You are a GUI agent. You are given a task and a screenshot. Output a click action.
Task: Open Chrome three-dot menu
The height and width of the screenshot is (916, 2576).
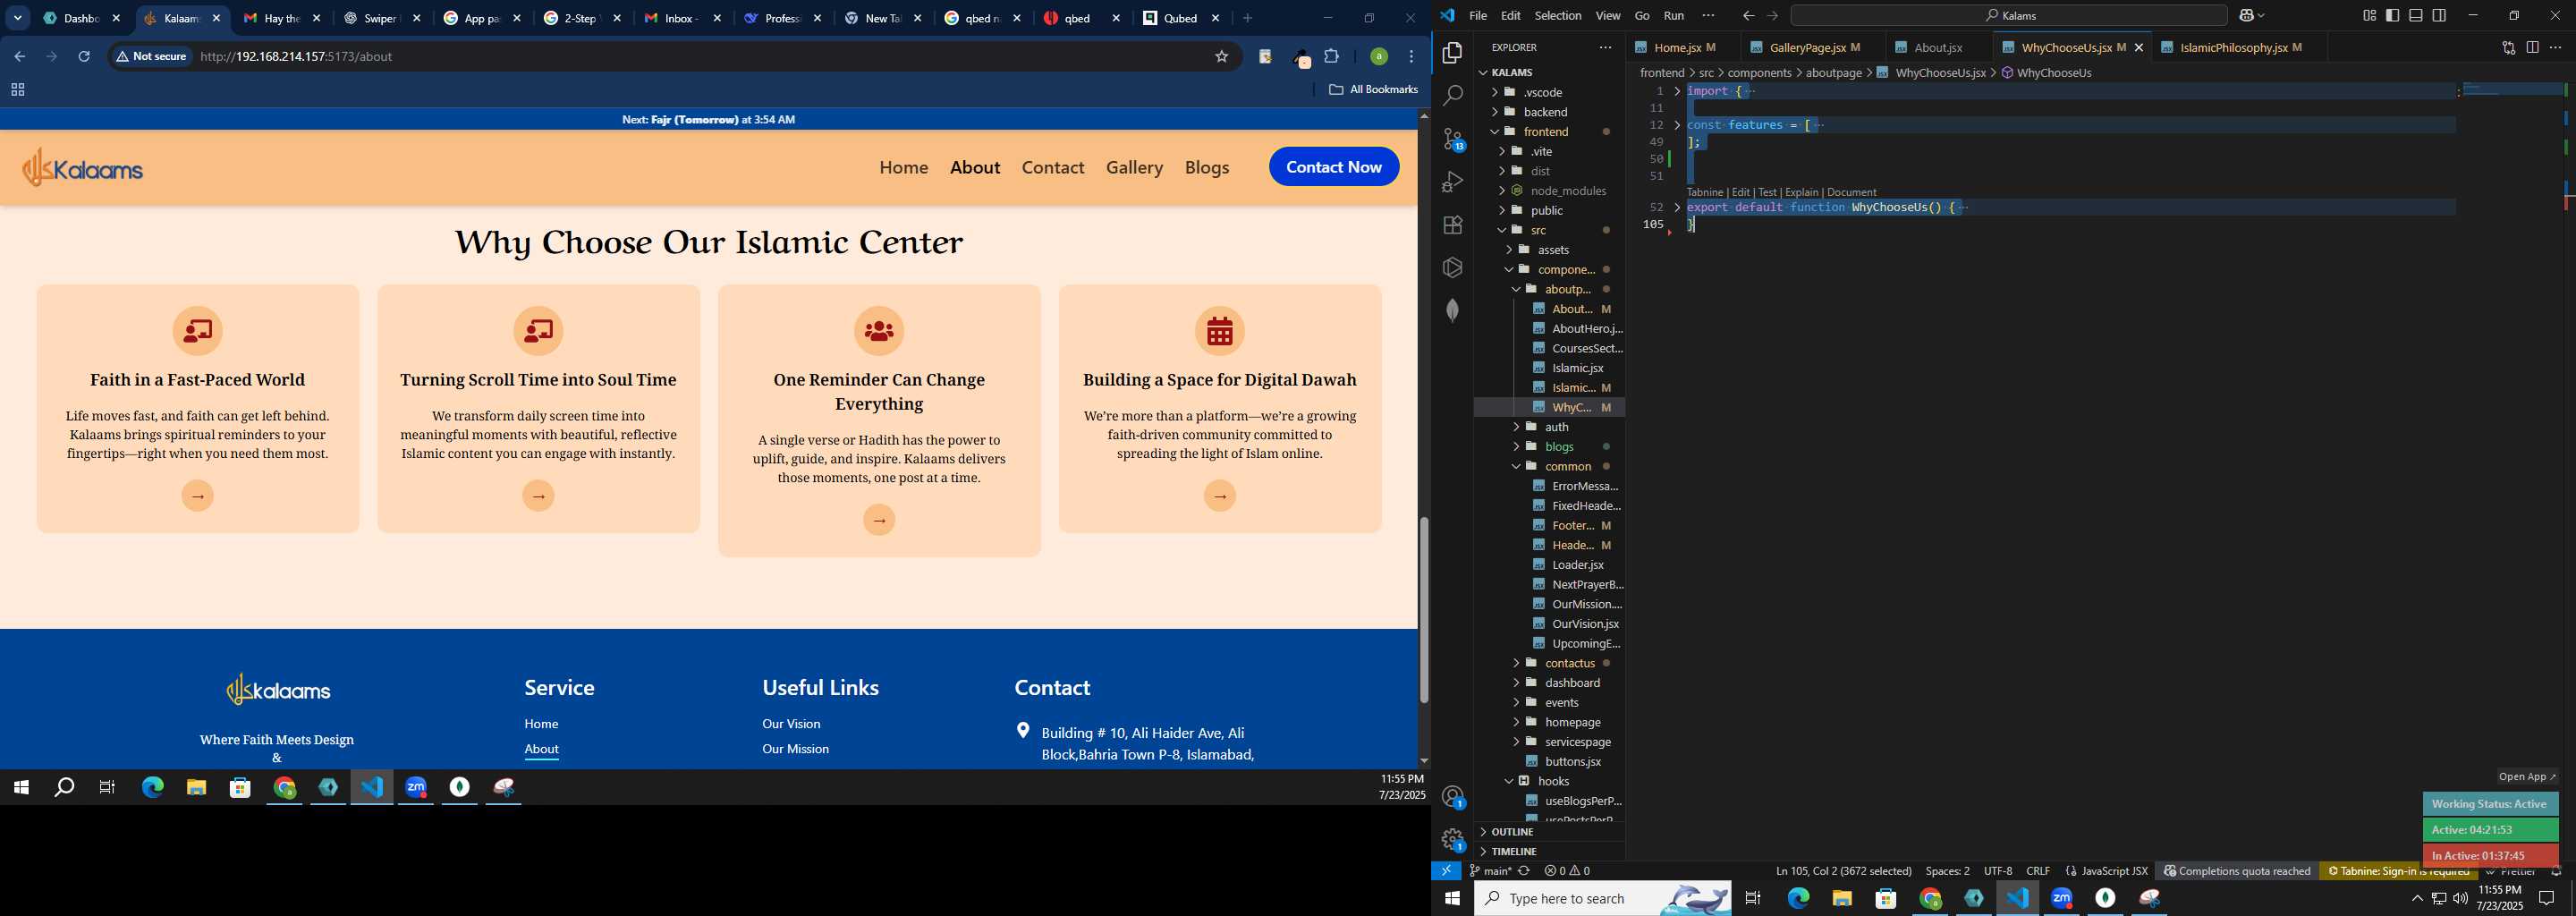click(x=1411, y=56)
